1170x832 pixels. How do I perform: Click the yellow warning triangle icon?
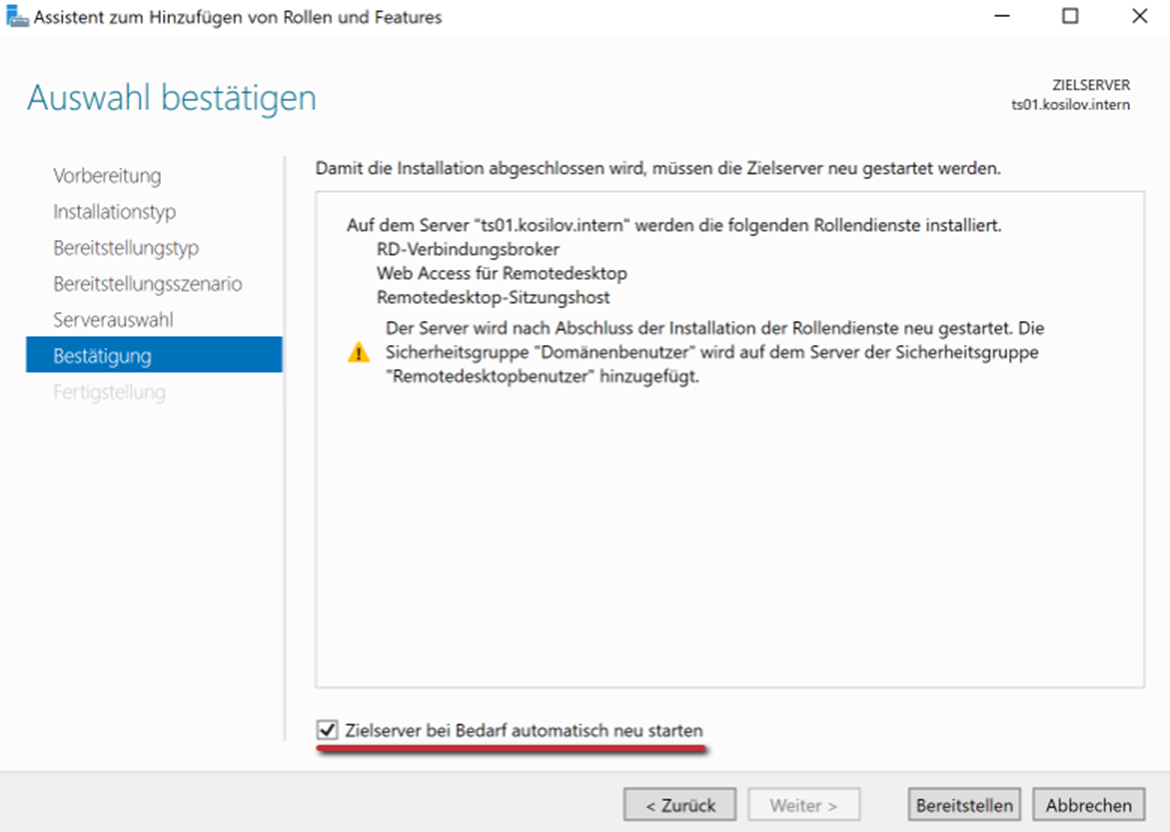coord(358,353)
